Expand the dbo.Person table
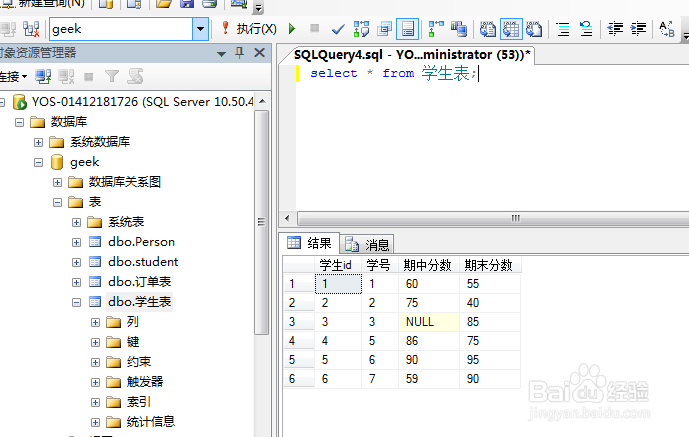 click(x=76, y=242)
